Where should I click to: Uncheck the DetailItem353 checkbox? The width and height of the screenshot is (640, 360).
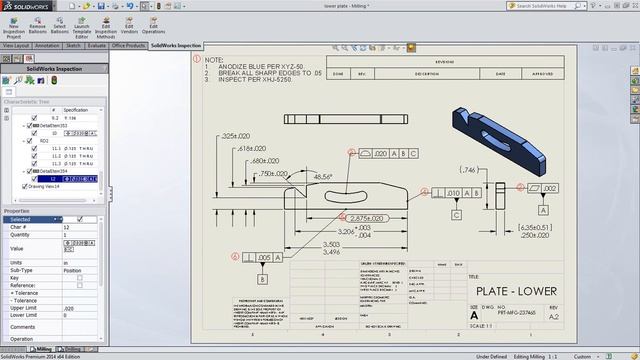pos(29,126)
